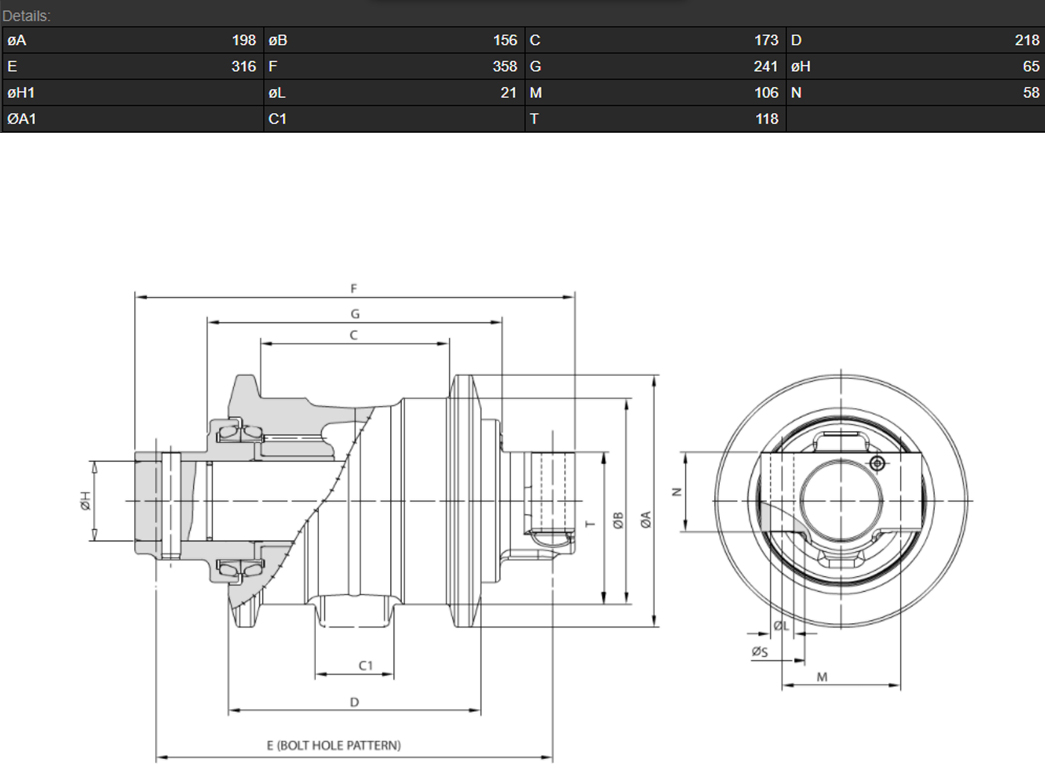This screenshot has height=773, width=1045.
Task: Select the T table cell showing 118
Action: [x=655, y=119]
